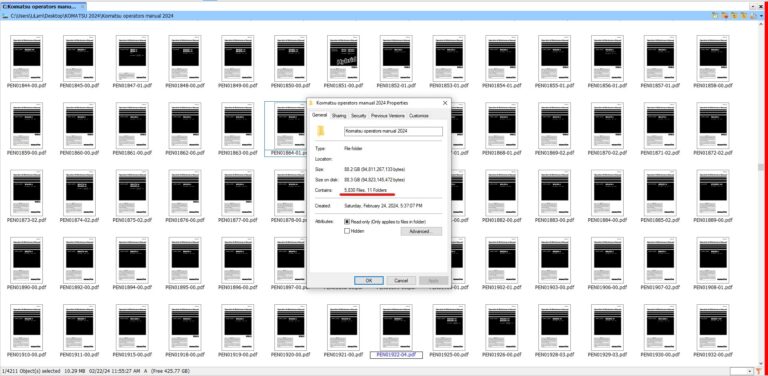768x376 pixels.
Task: Select the PEN01932-00.pdf thumbnail
Action: click(x=713, y=328)
